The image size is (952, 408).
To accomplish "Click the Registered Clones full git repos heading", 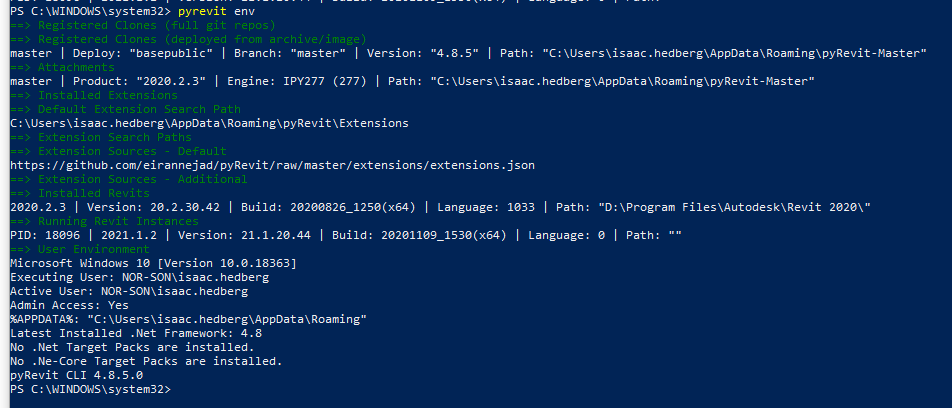I will click(x=143, y=26).
